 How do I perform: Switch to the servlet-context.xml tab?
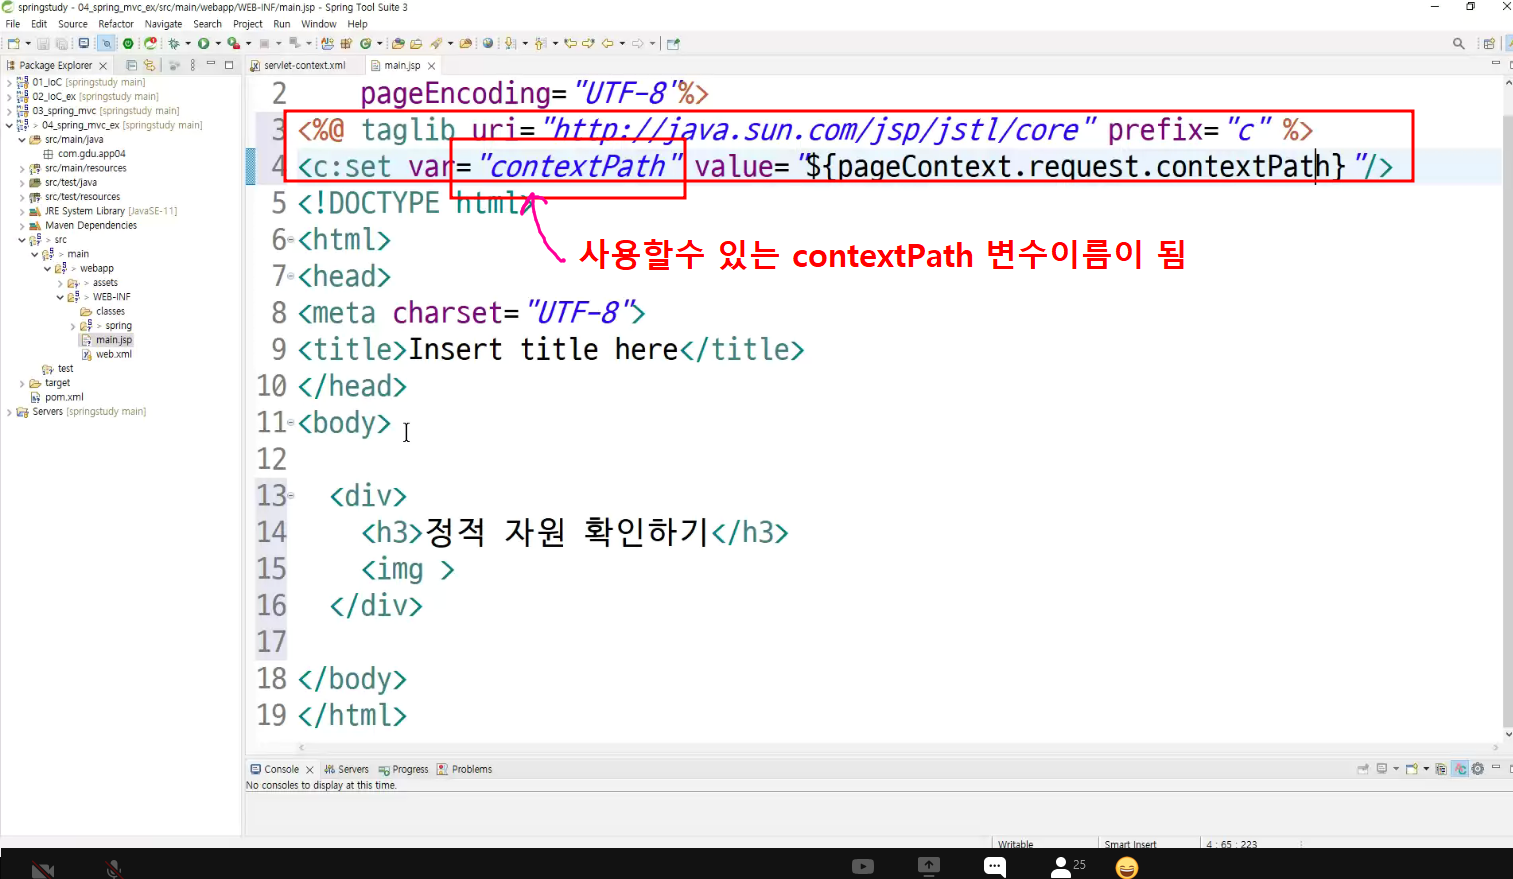(304, 66)
